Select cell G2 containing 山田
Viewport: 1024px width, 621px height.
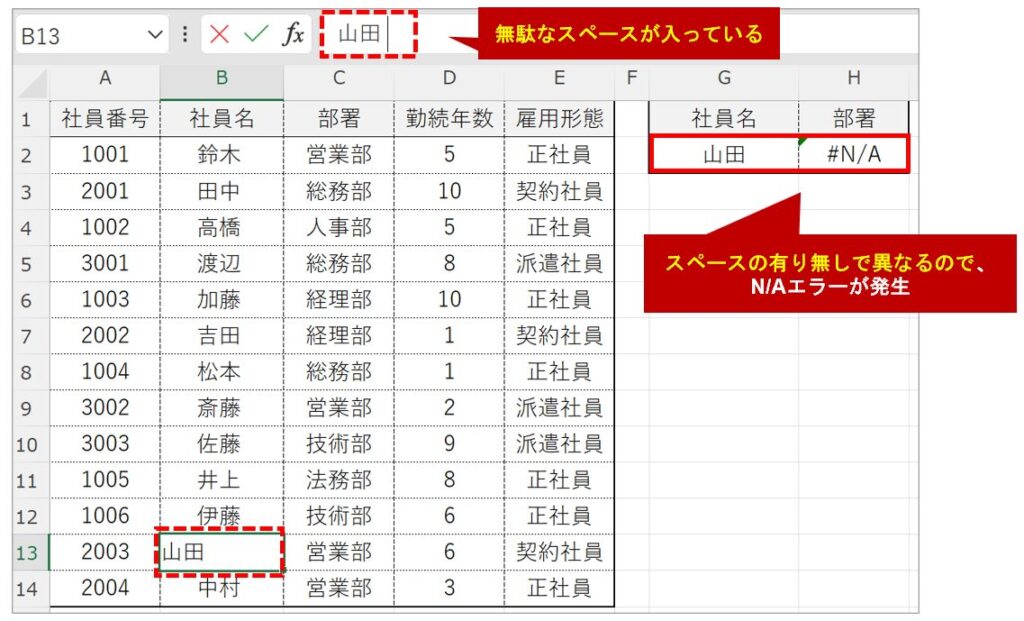pos(724,155)
